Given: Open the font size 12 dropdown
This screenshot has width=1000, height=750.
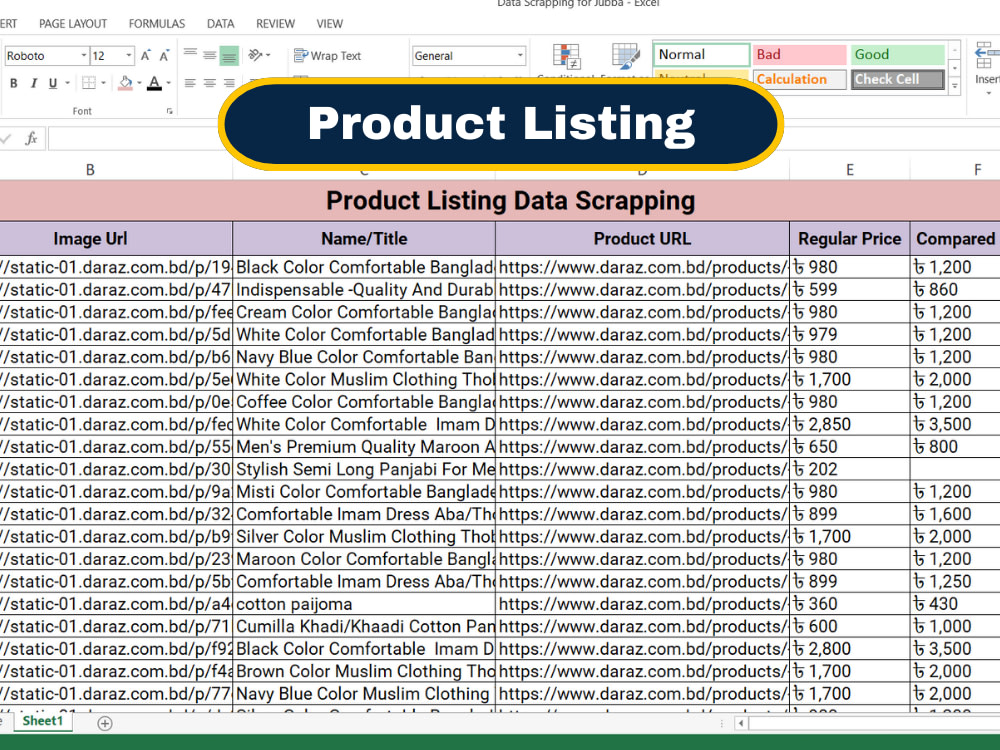Looking at the screenshot, I should 129,55.
